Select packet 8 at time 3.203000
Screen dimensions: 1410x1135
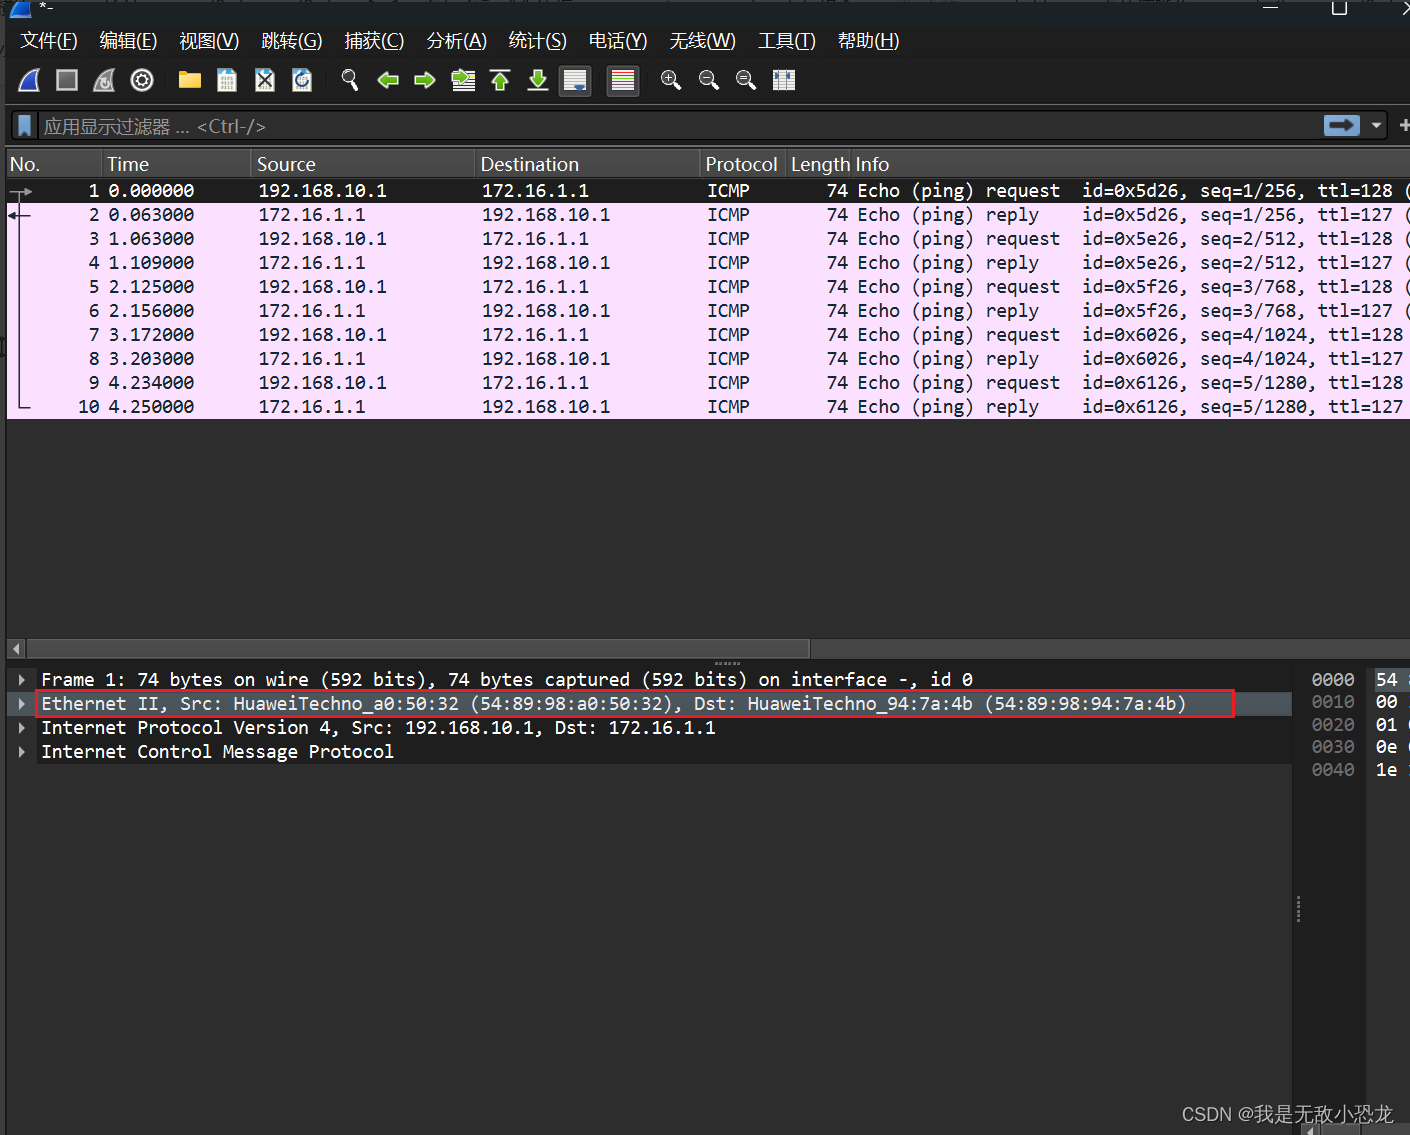[x=708, y=359]
